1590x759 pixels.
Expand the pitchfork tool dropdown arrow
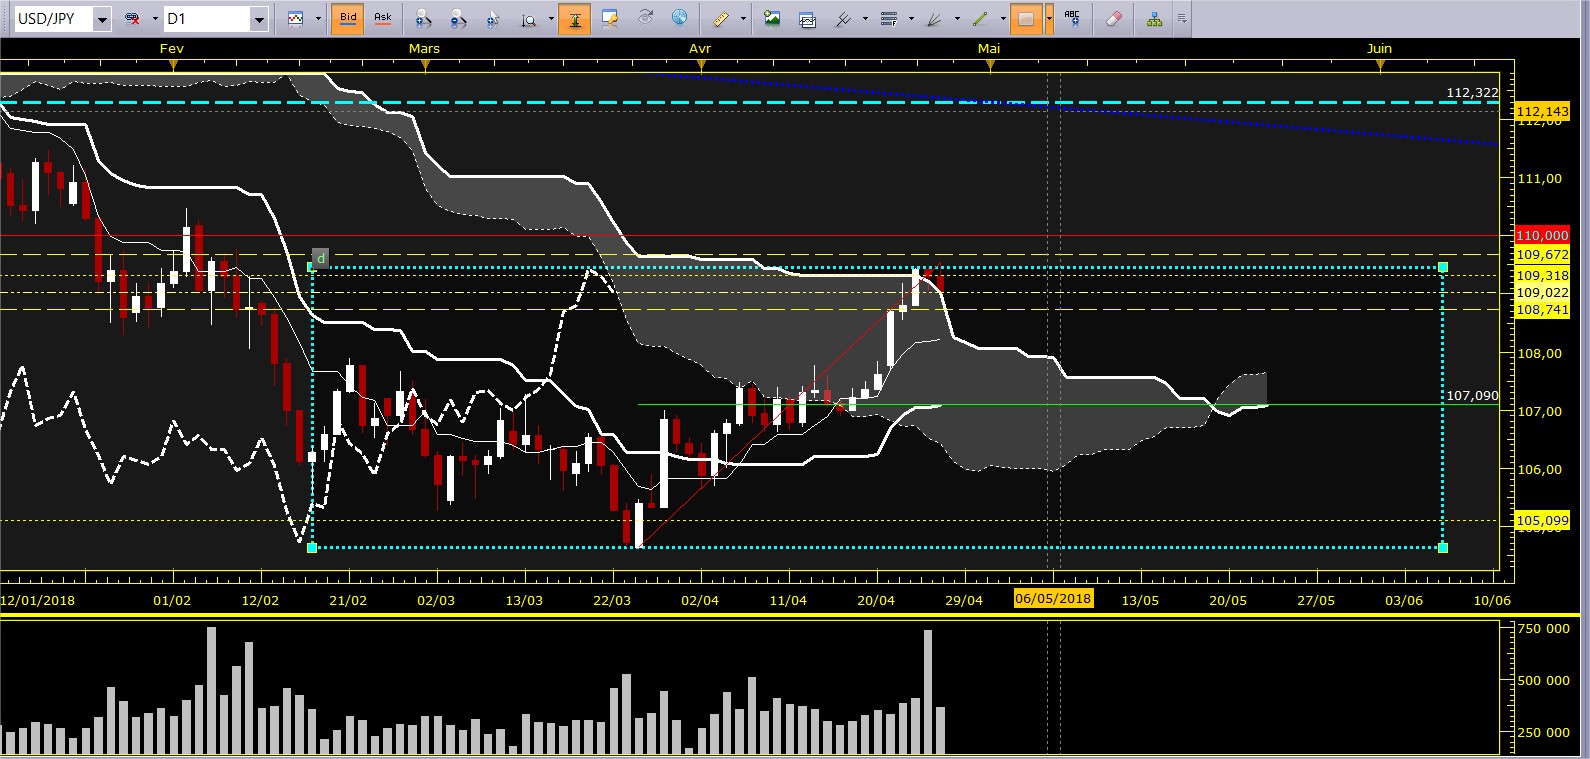click(x=866, y=19)
